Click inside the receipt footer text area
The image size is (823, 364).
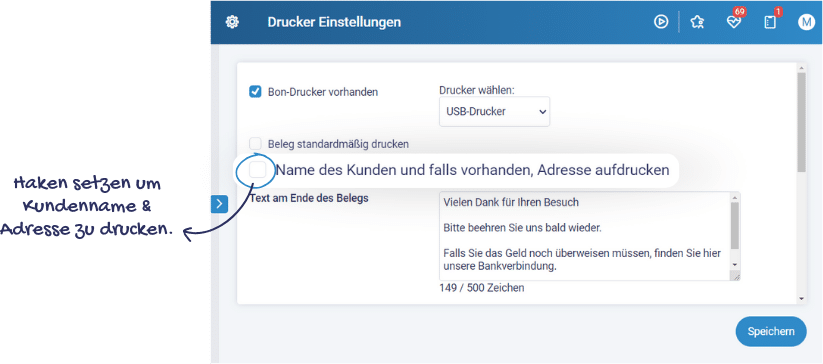point(585,236)
